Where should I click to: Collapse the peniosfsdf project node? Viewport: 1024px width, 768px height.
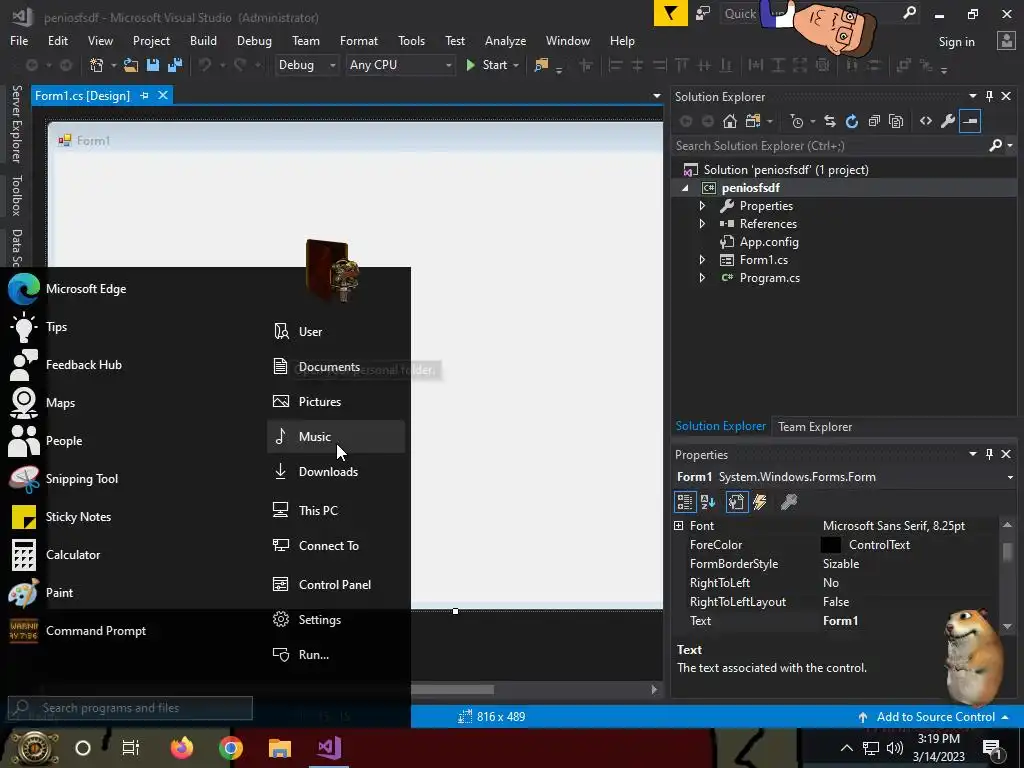pyautogui.click(x=685, y=188)
